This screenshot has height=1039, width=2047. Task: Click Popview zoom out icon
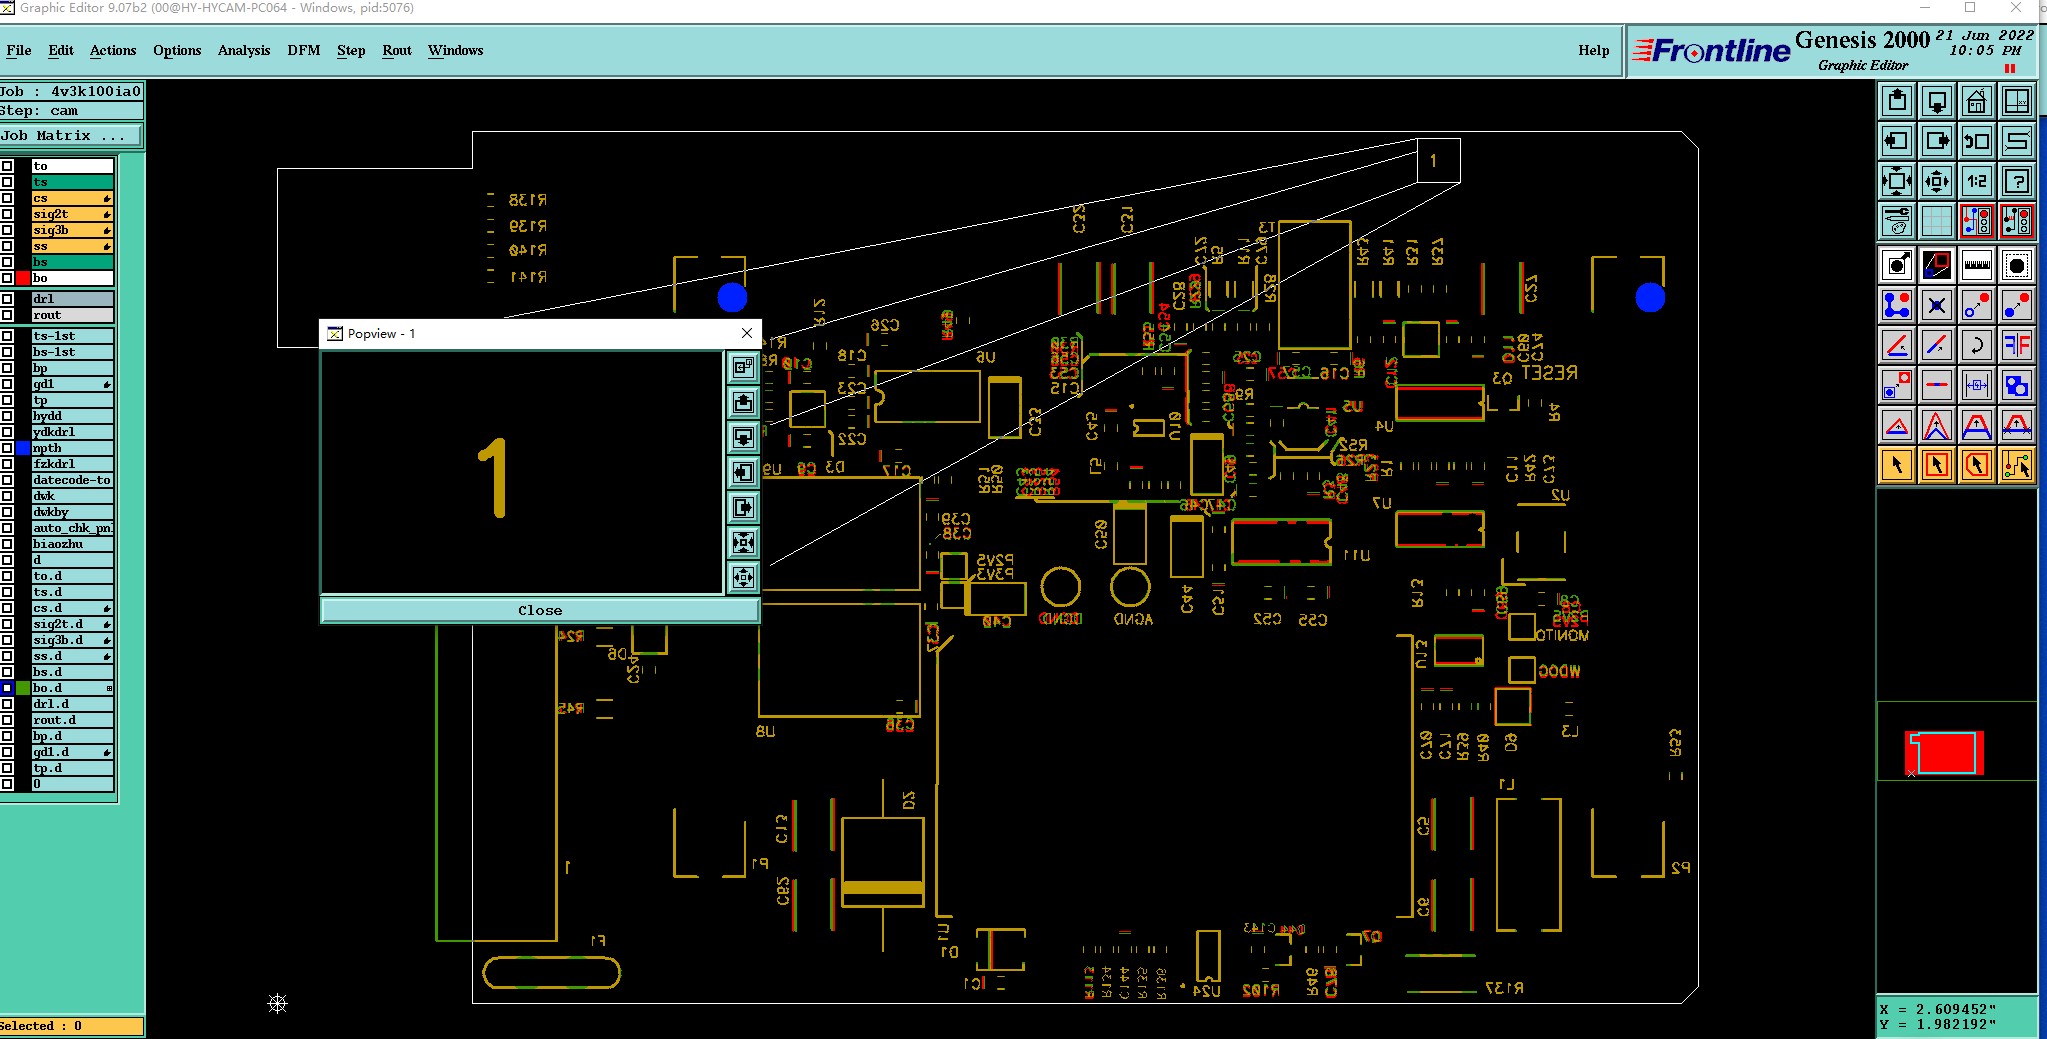tap(743, 577)
